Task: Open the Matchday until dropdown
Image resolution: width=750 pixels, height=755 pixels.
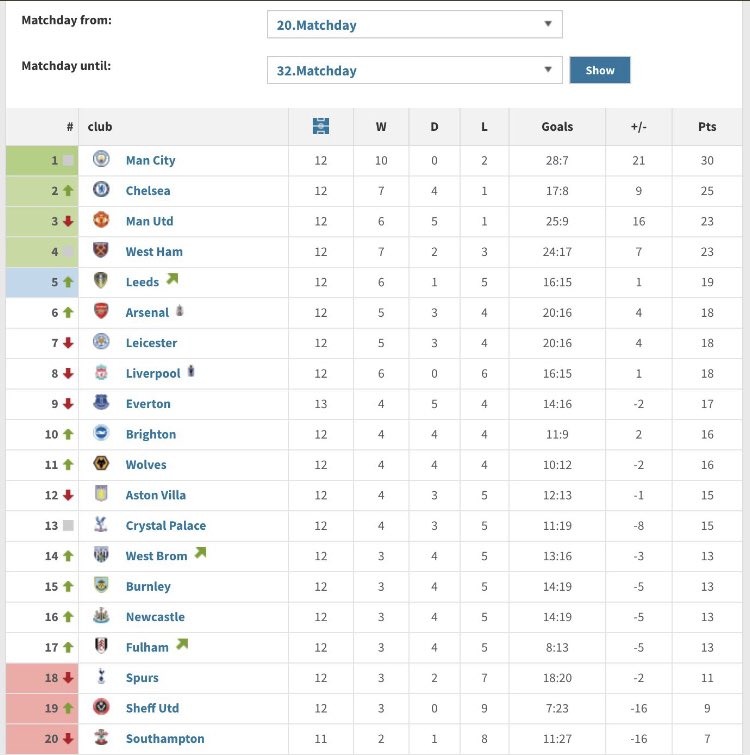Action: coord(414,70)
